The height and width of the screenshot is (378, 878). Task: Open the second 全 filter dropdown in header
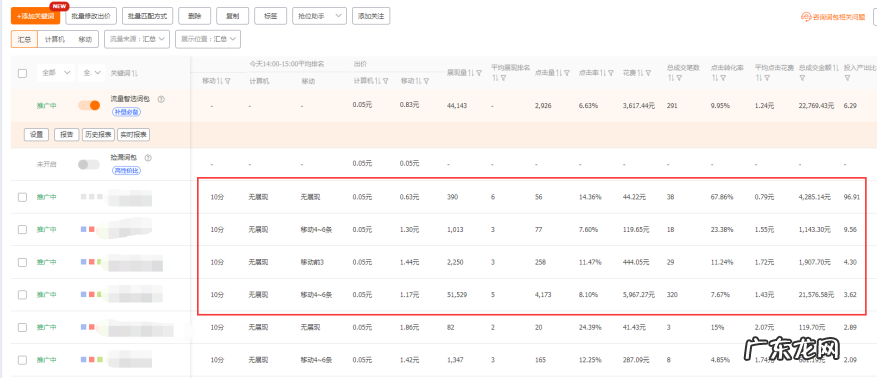[91, 73]
